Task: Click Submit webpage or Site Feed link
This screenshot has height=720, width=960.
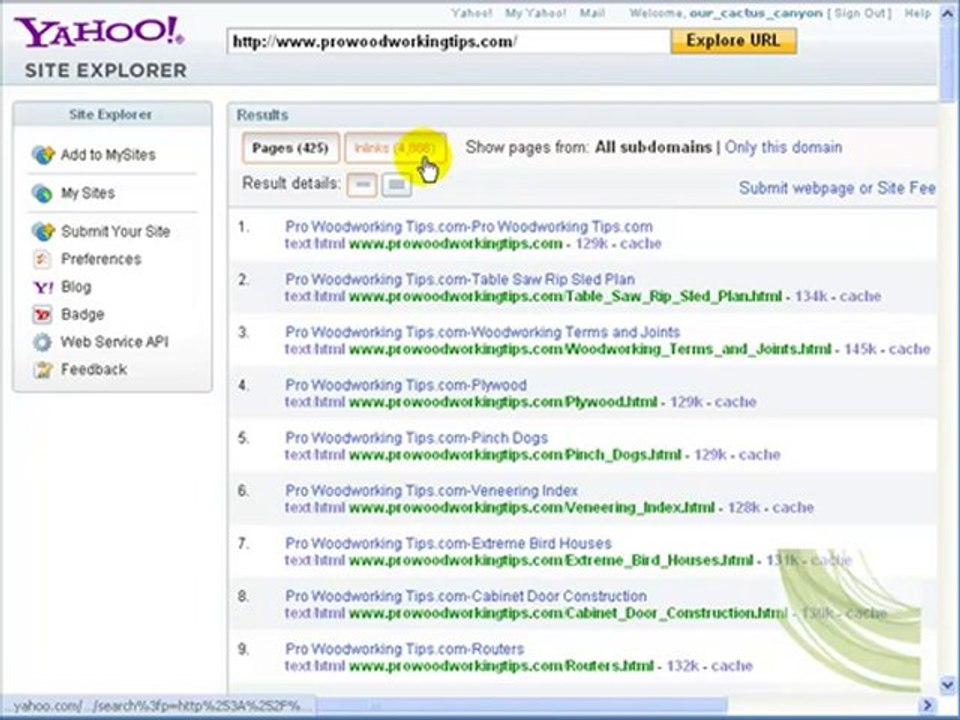Action: point(837,188)
